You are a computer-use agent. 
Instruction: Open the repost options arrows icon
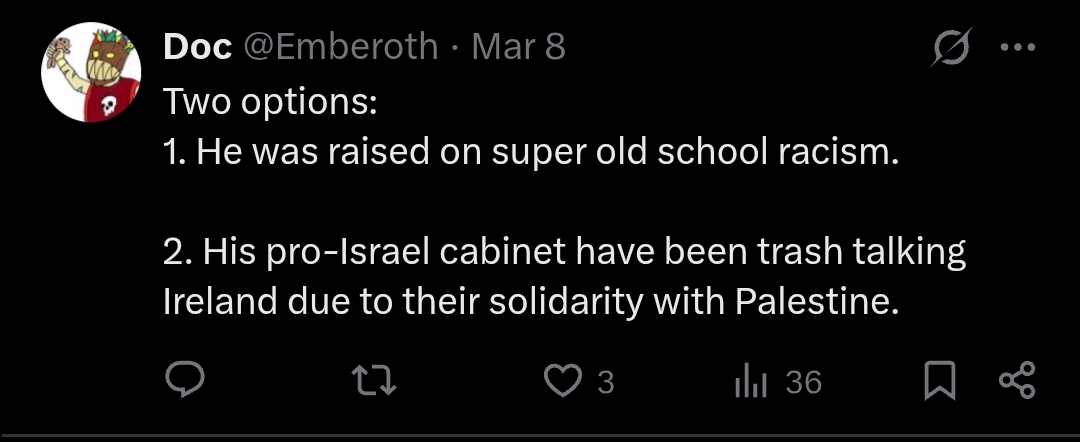click(x=374, y=381)
